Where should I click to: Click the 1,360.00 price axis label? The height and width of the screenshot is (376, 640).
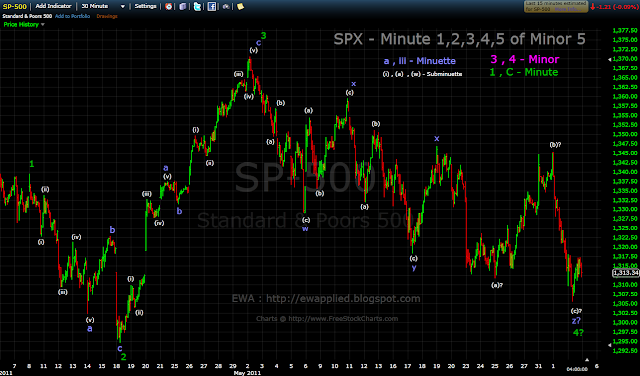tap(625, 96)
